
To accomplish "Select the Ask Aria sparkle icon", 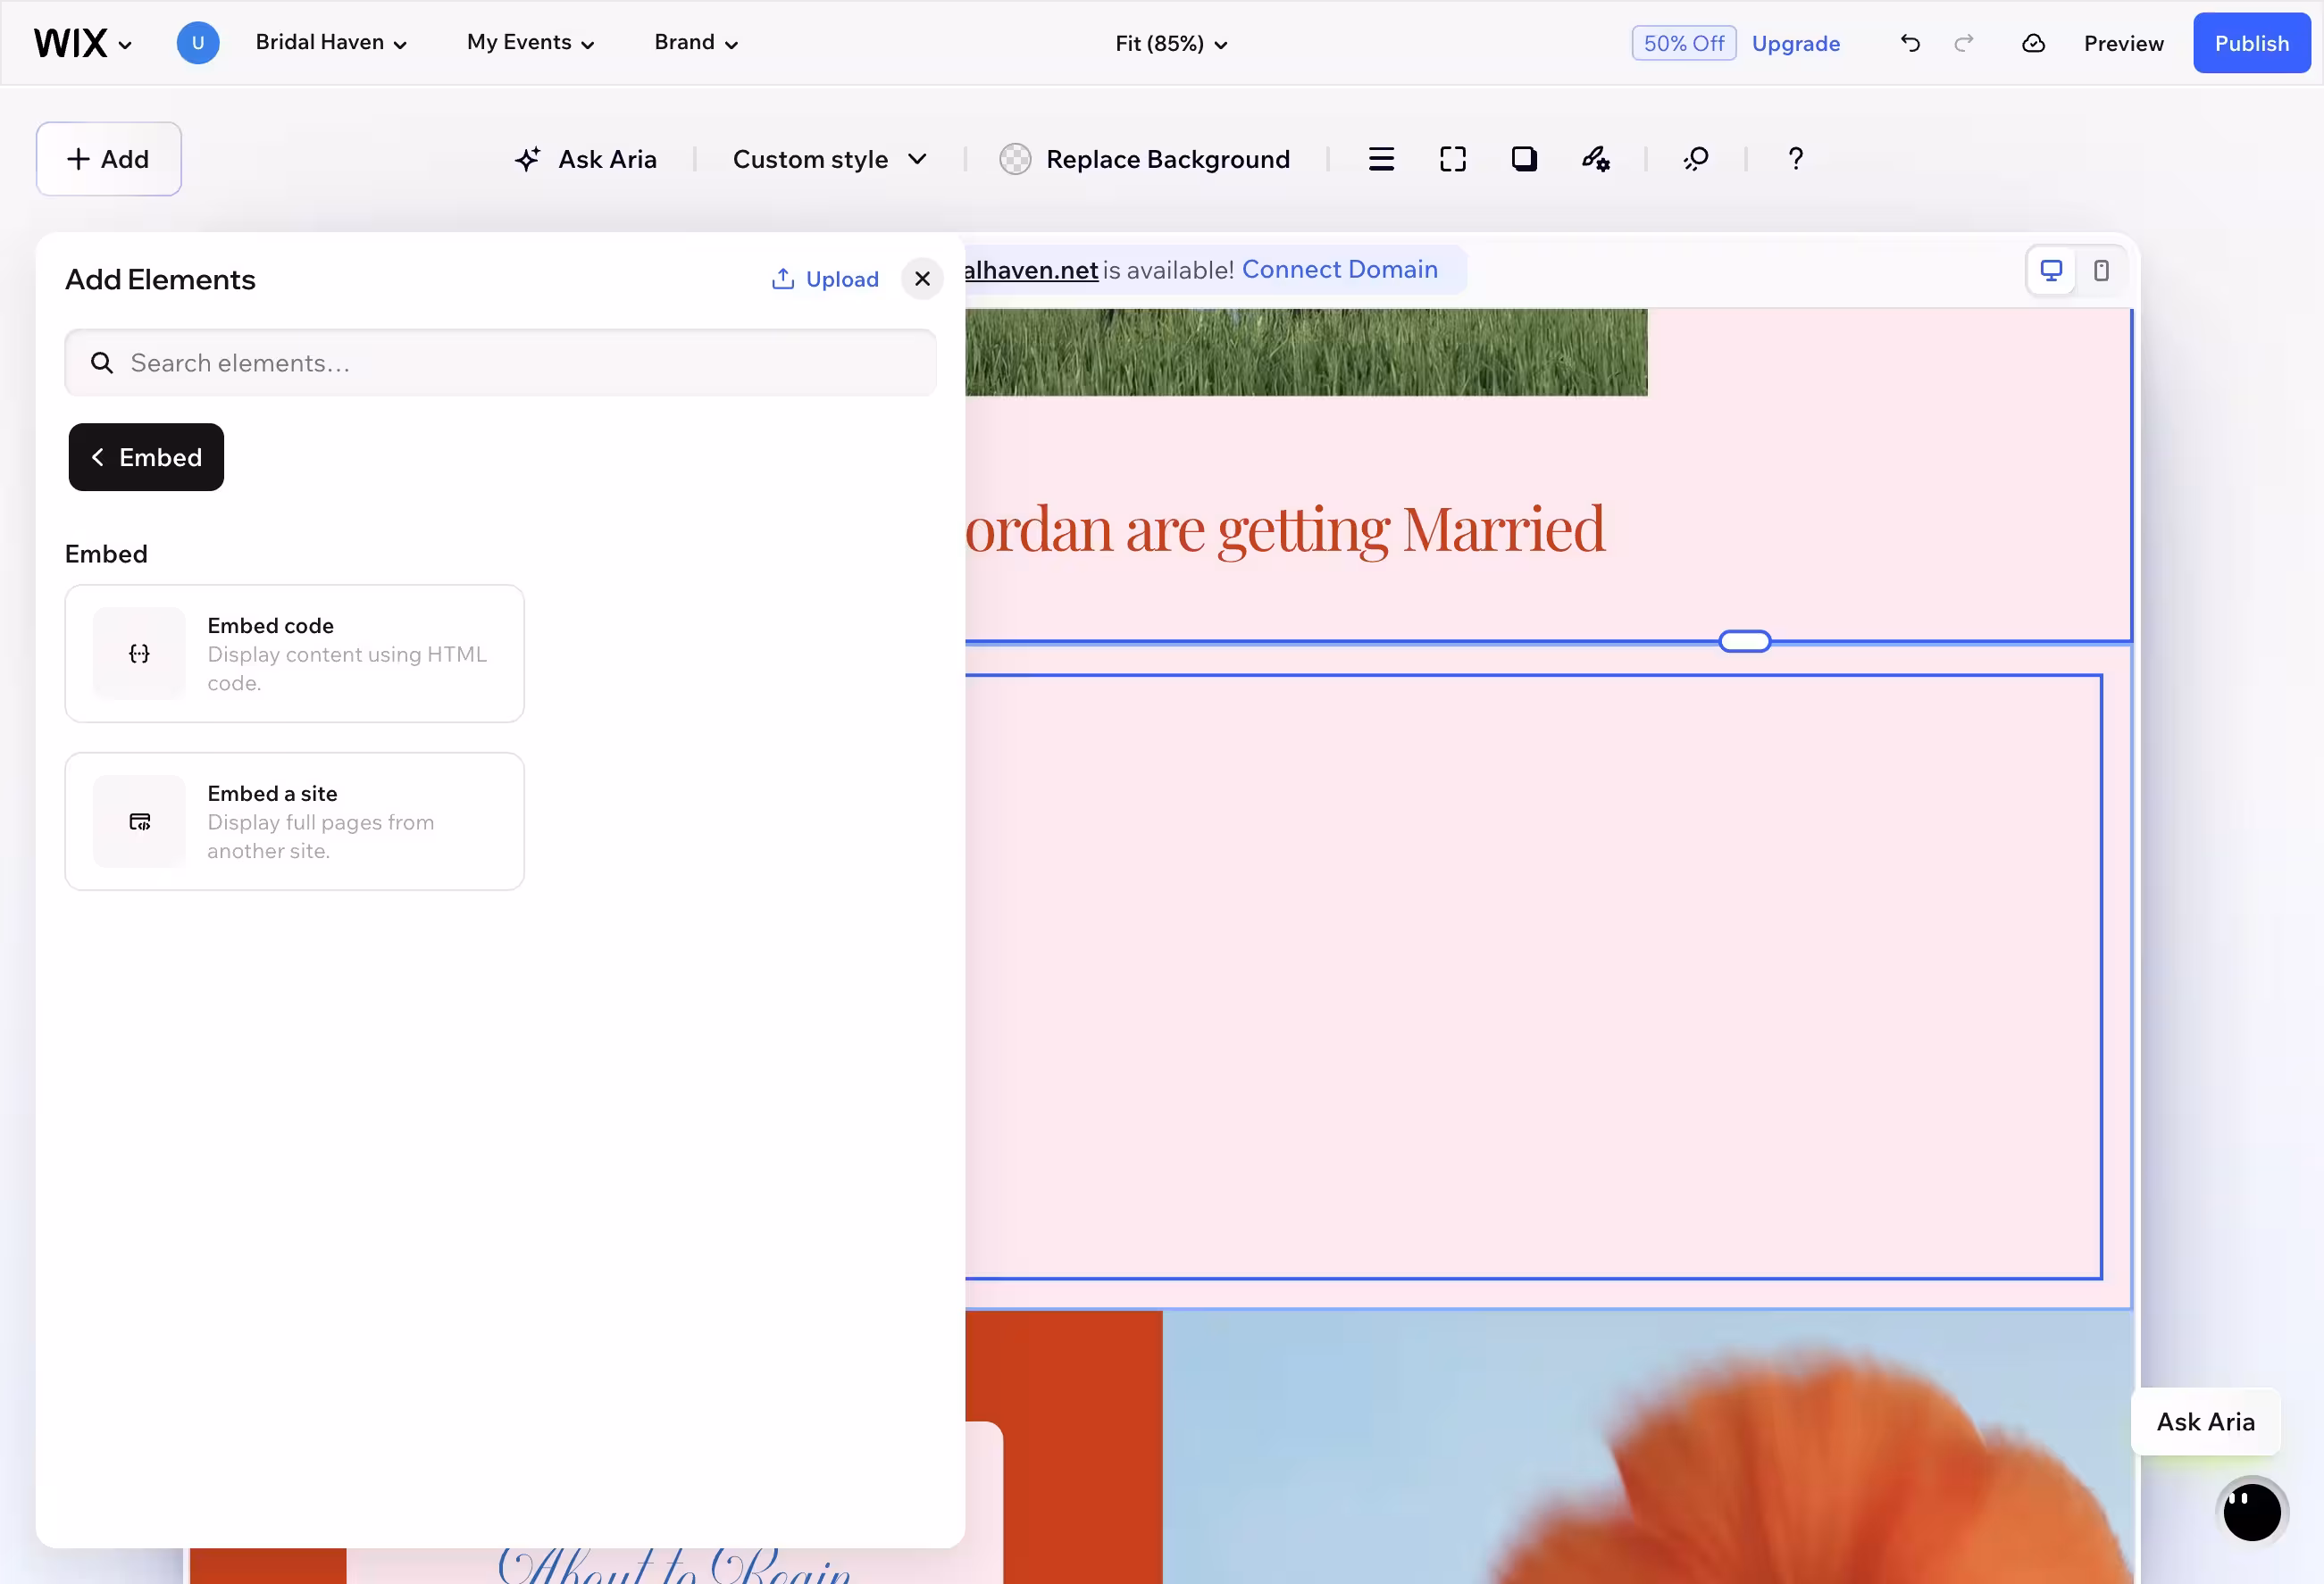I will (529, 158).
